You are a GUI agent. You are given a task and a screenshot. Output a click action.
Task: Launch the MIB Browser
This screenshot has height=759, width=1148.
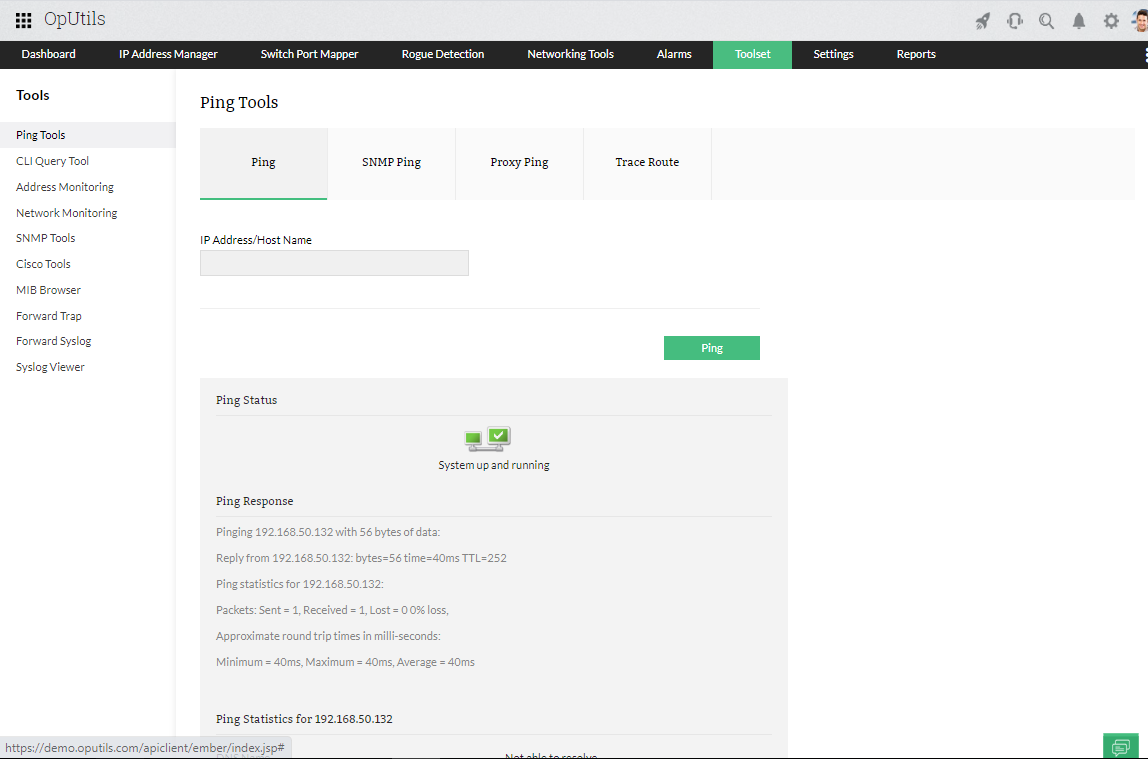tap(48, 290)
